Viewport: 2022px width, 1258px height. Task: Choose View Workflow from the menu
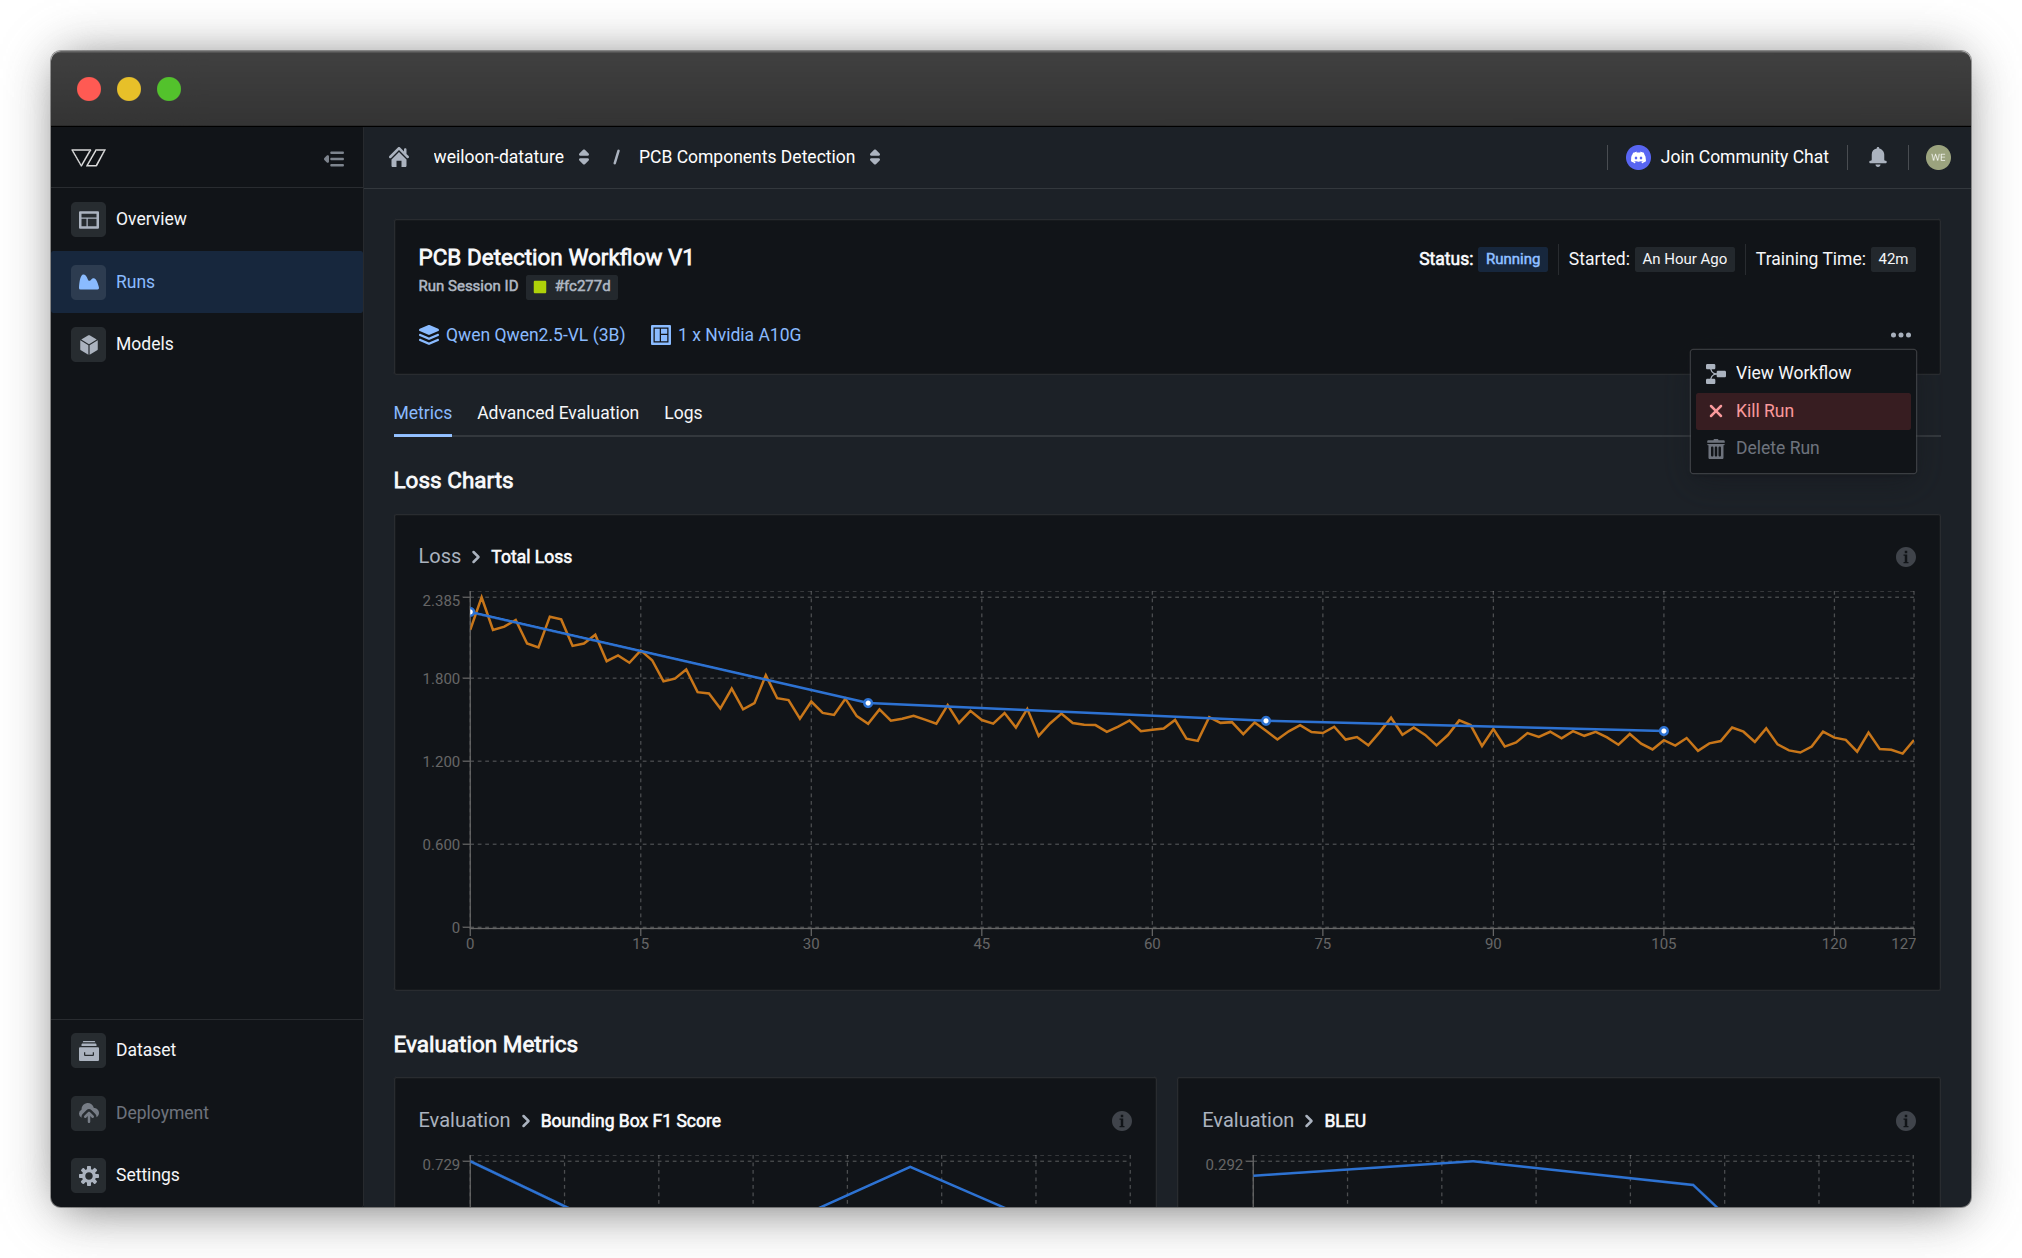pos(1792,373)
